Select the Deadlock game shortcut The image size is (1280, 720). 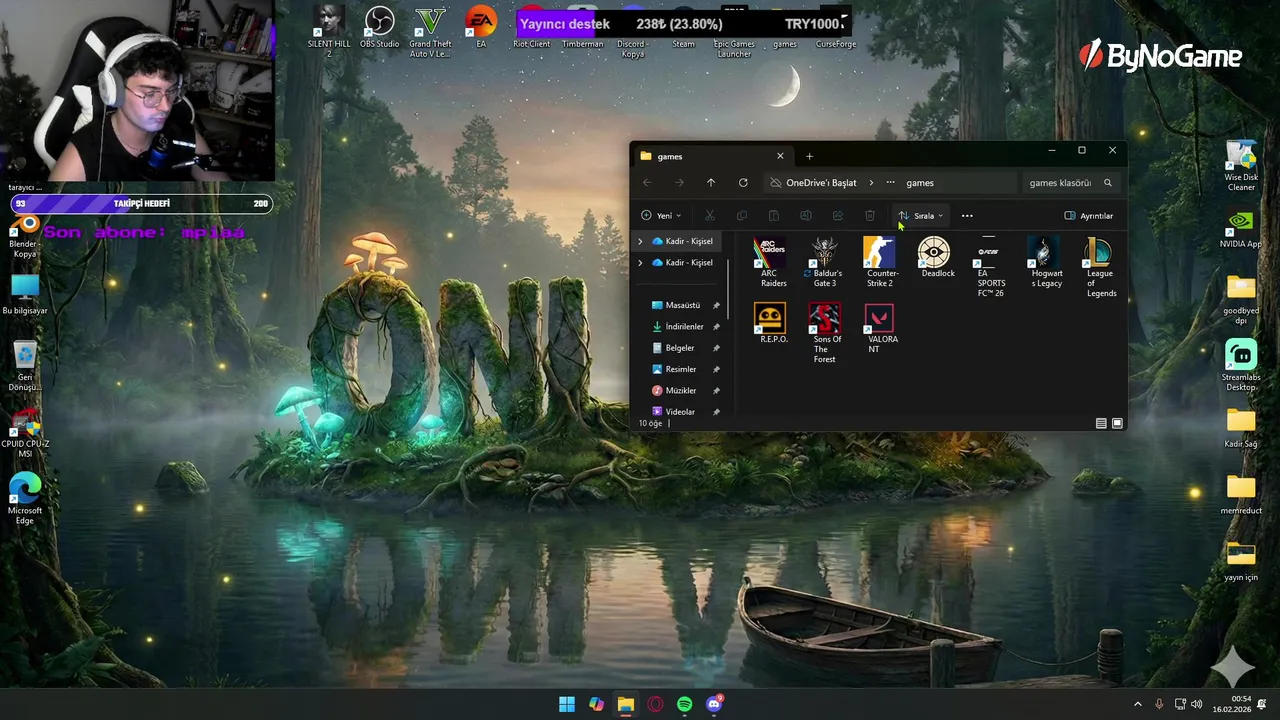point(934,258)
